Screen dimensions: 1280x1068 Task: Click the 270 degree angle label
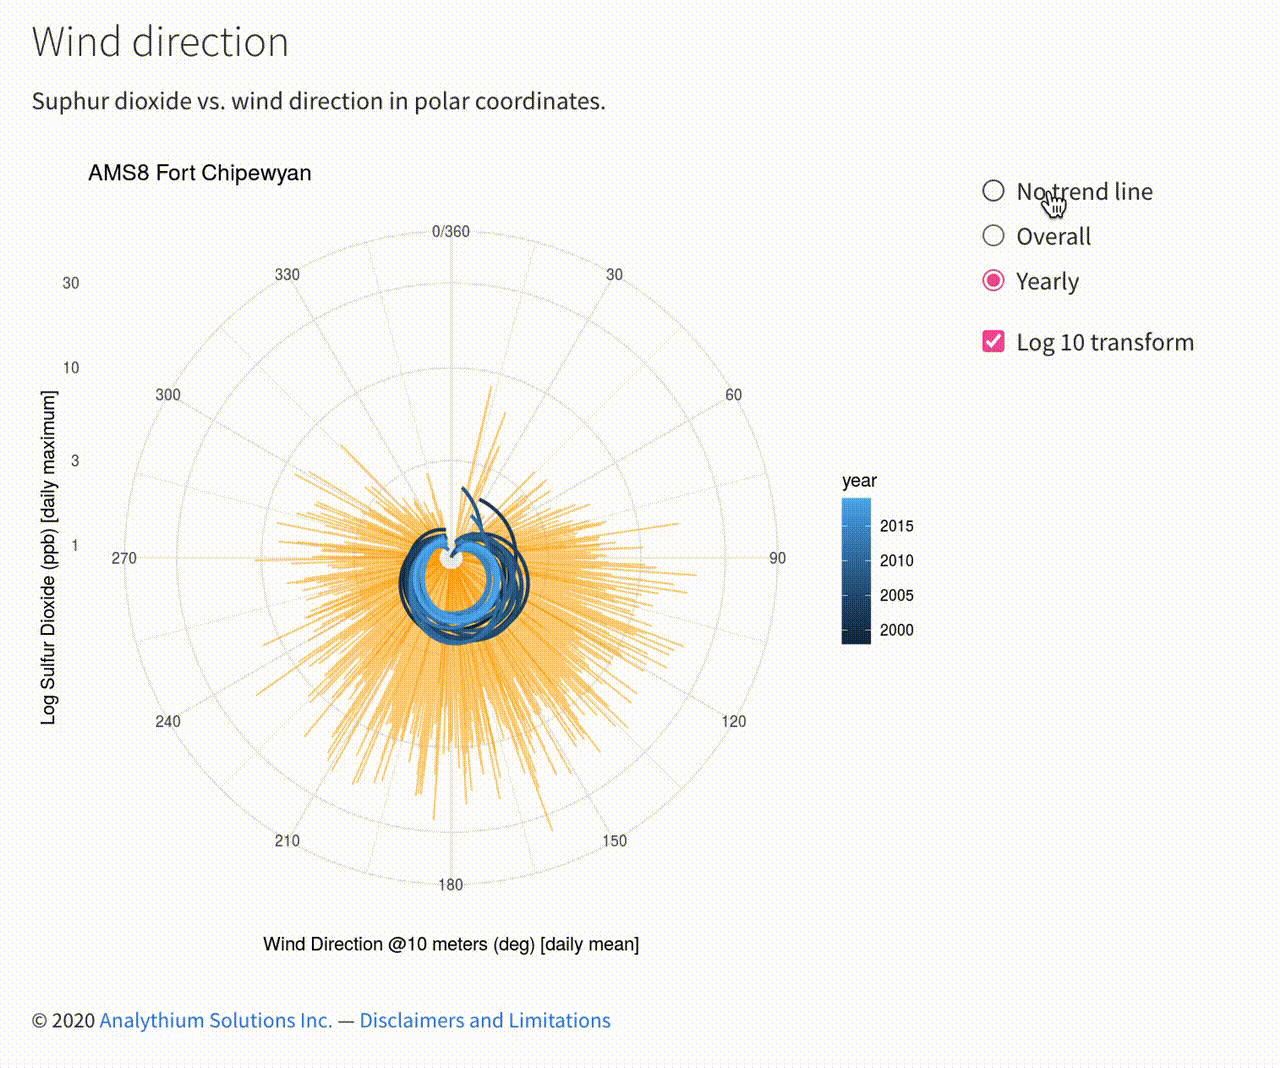pyautogui.click(x=124, y=558)
